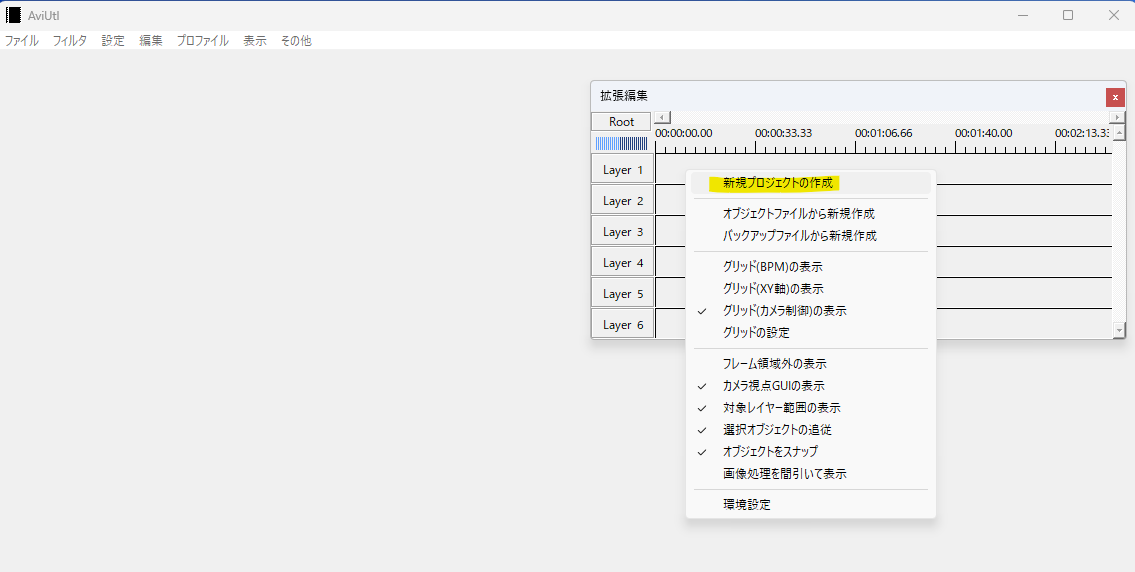The height and width of the screenshot is (572, 1135).
Task: Choose オブジェクトファイルから新規作成
Action: [811, 214]
